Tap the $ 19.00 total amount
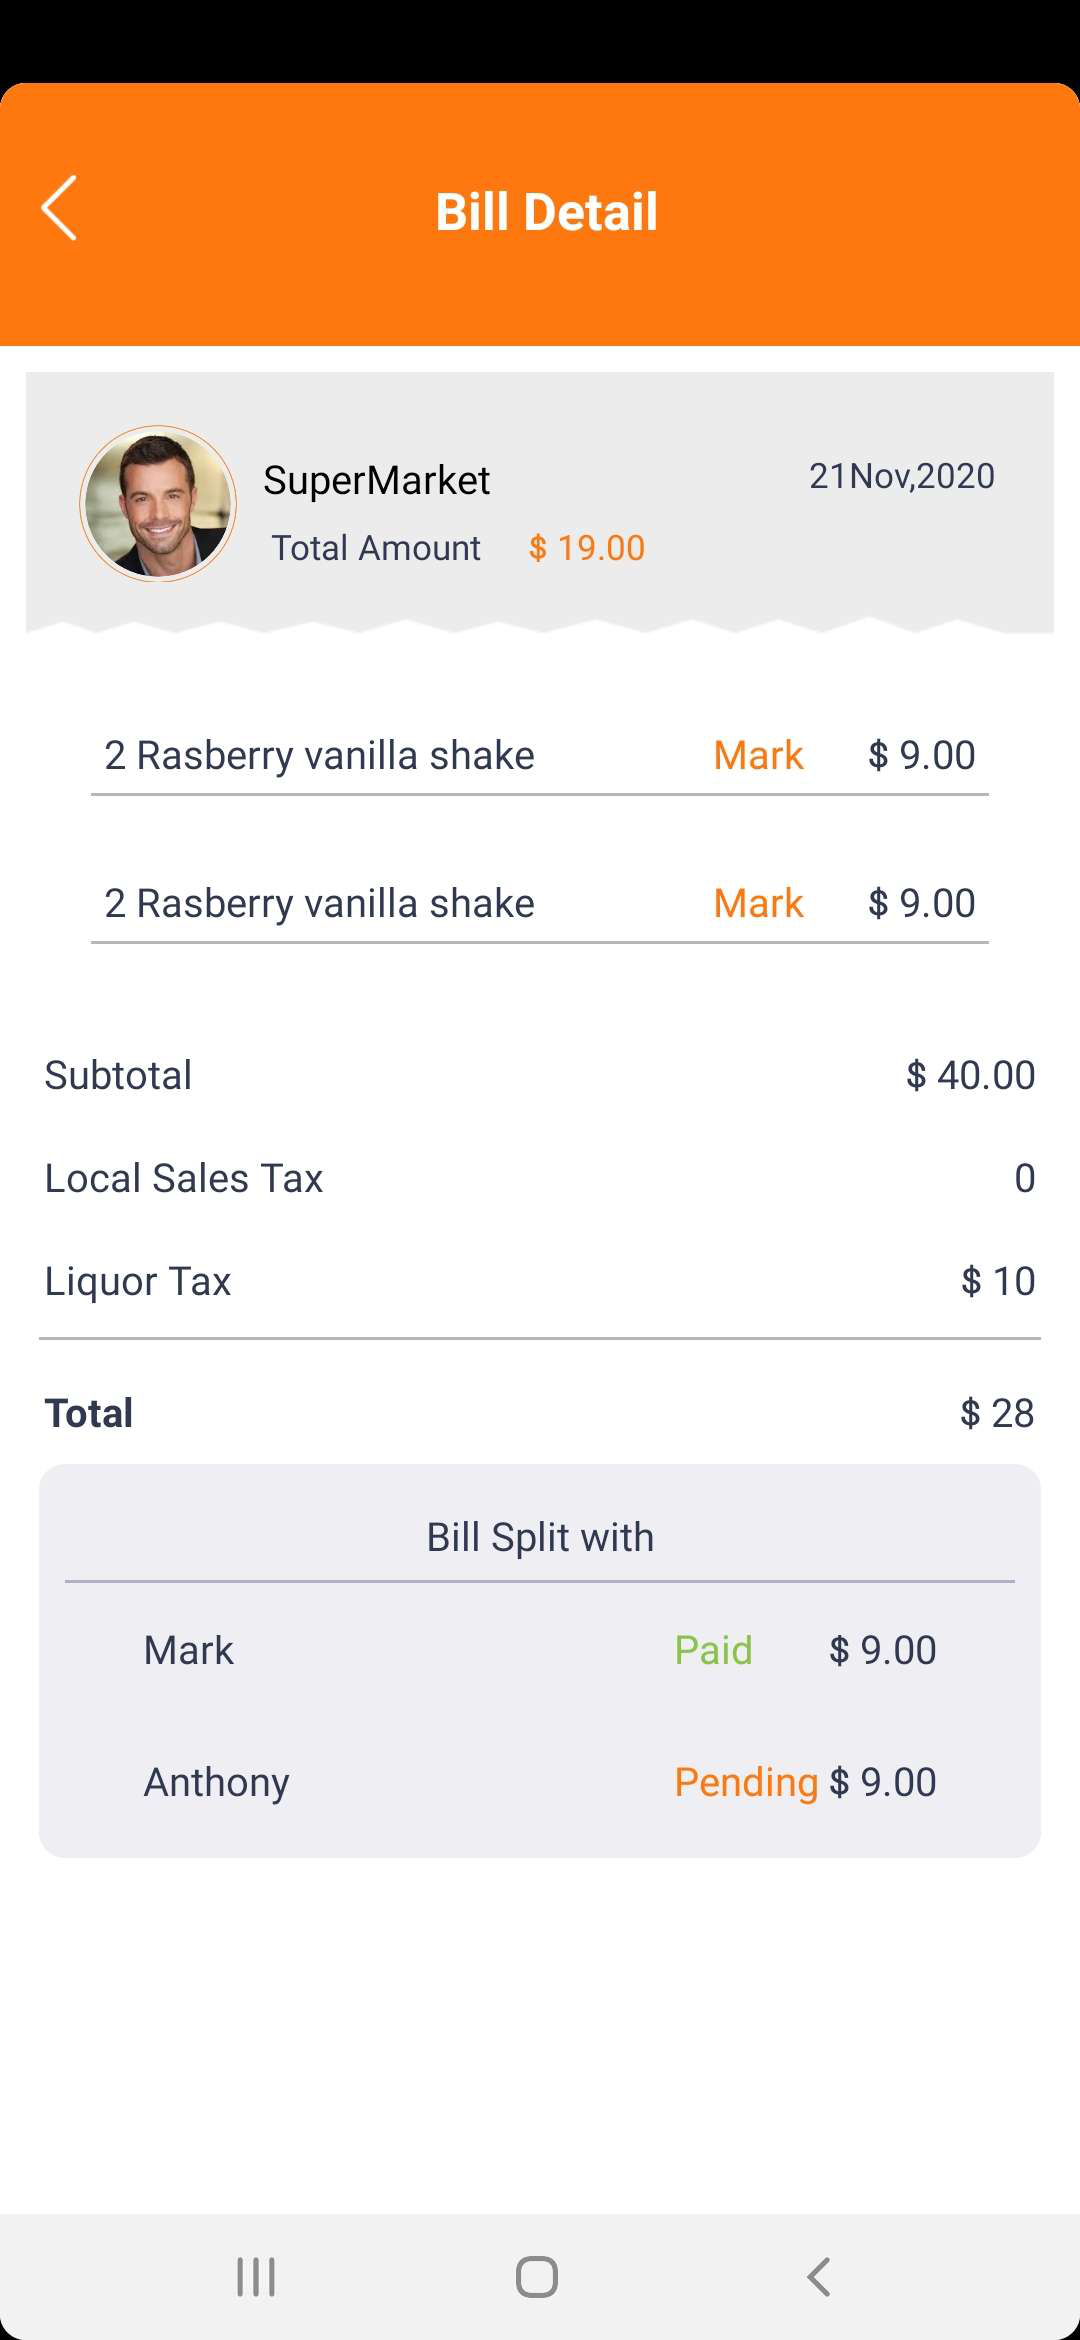The height and width of the screenshot is (2340, 1080). (587, 548)
